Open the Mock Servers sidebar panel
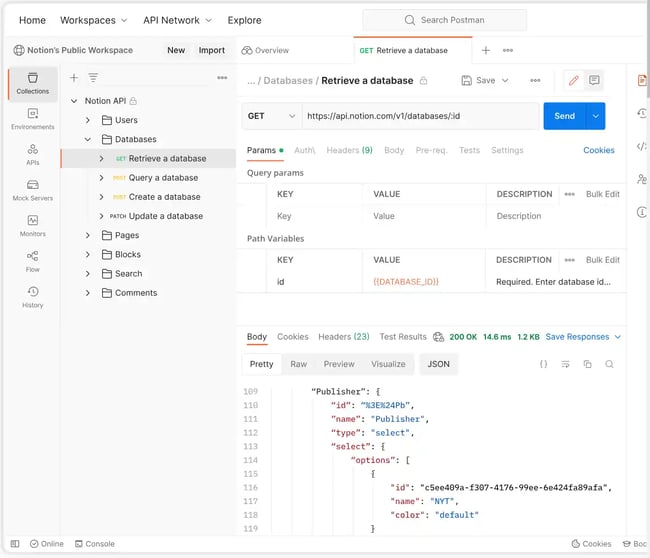This screenshot has height=558, width=650. click(32, 190)
